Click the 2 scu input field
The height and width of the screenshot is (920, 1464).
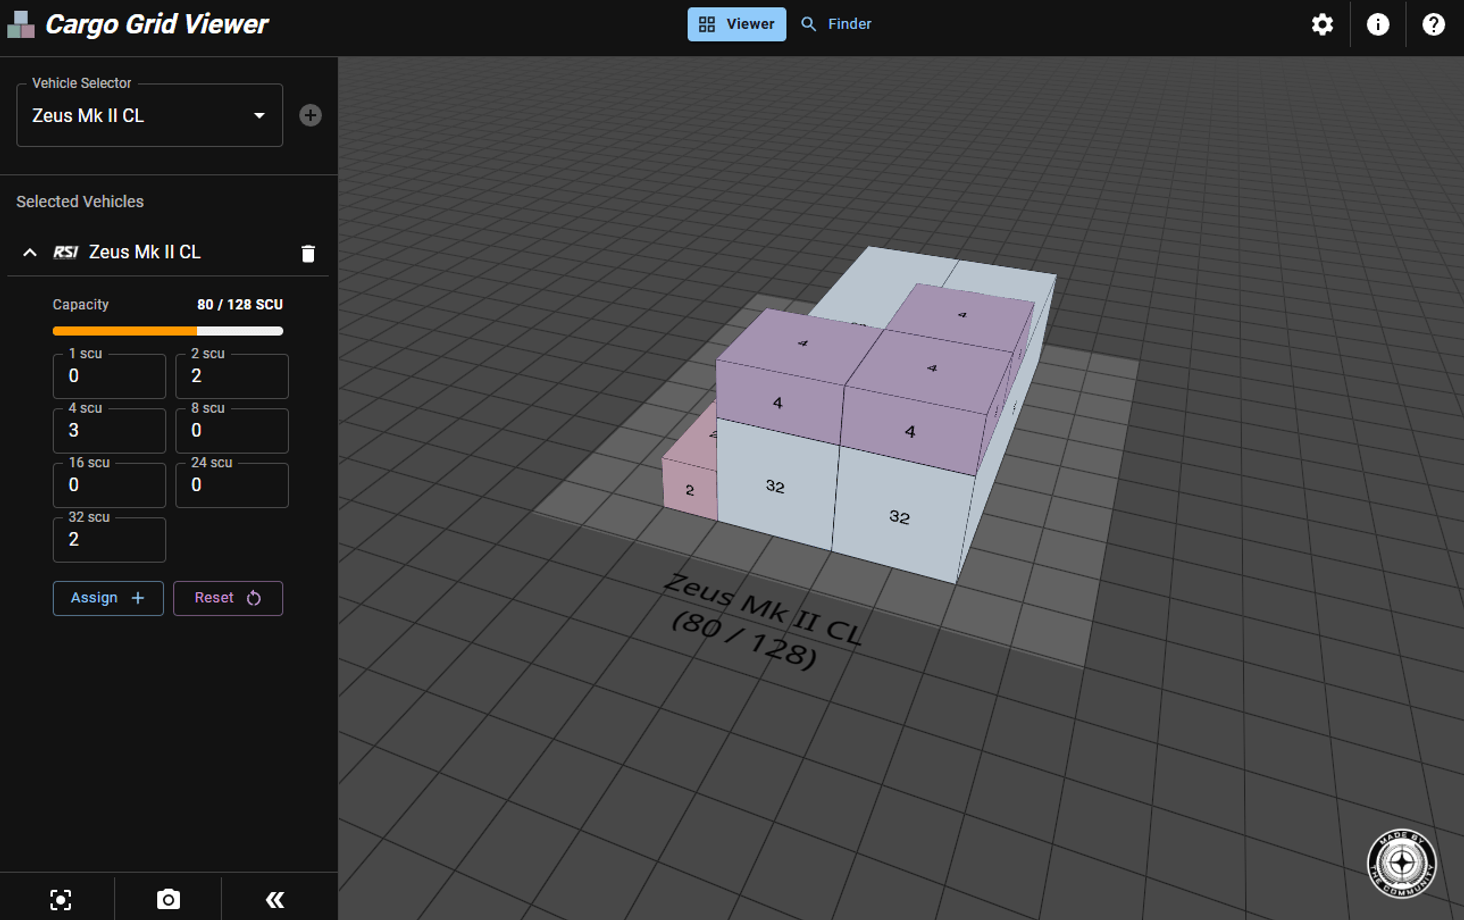click(x=232, y=376)
